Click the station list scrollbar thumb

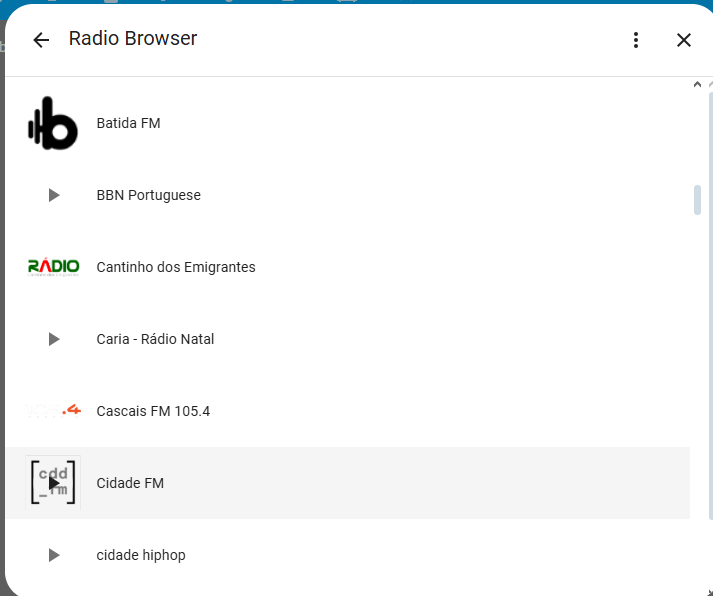pyautogui.click(x=697, y=200)
